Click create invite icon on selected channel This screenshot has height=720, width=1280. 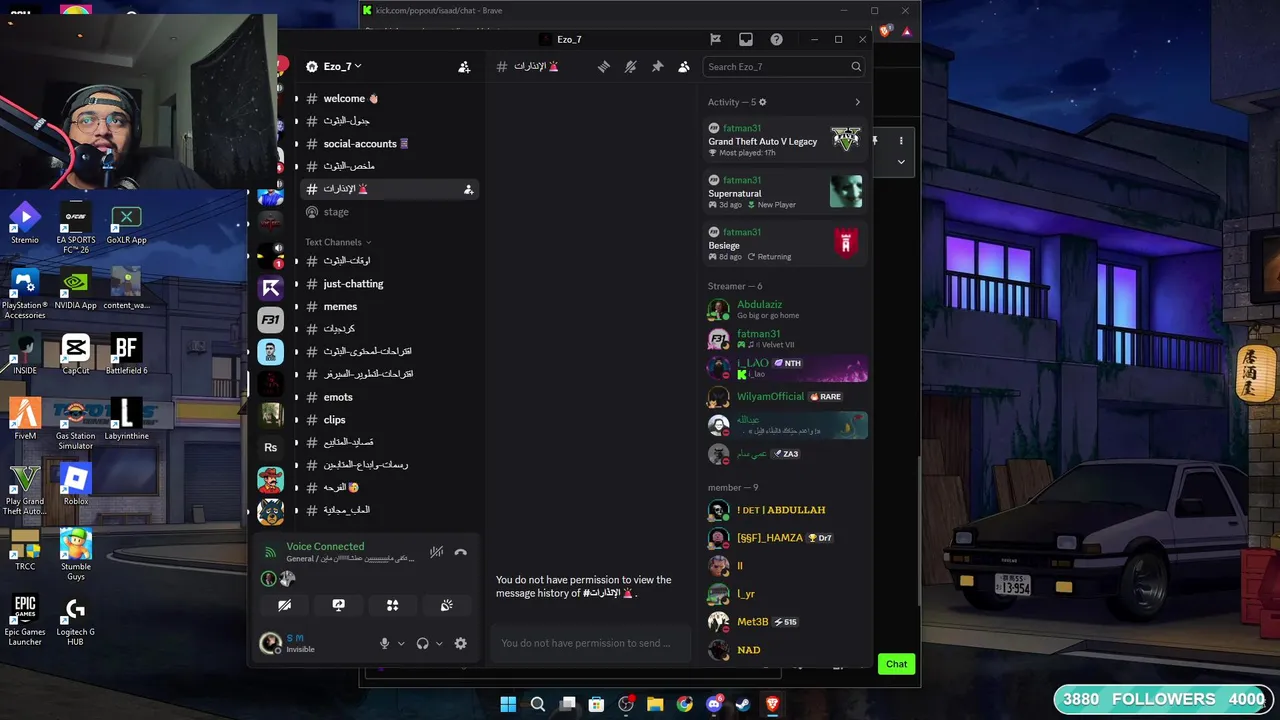click(468, 189)
